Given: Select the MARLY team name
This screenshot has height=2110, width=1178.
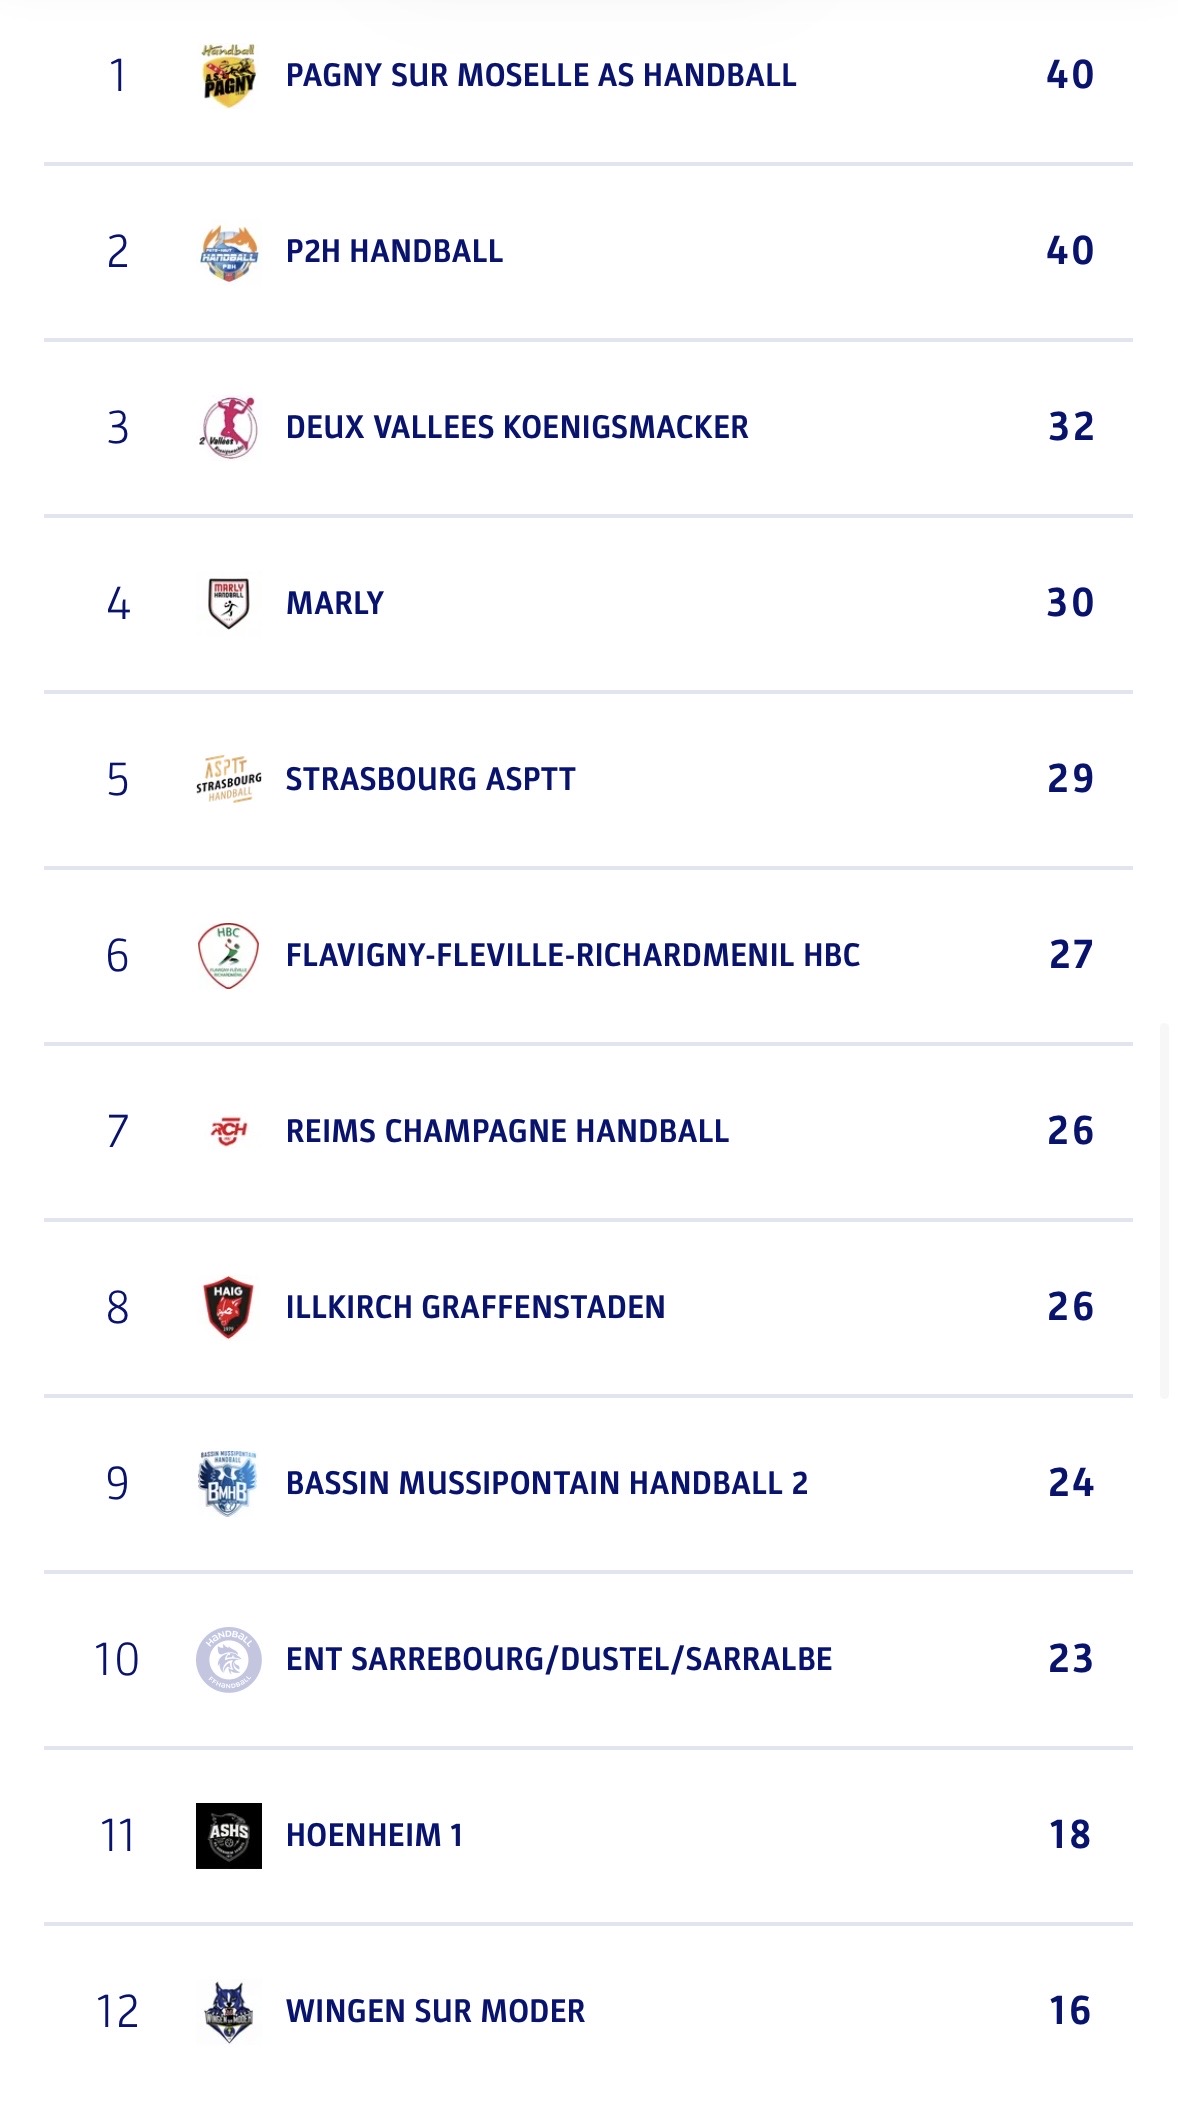Looking at the screenshot, I should pos(335,604).
